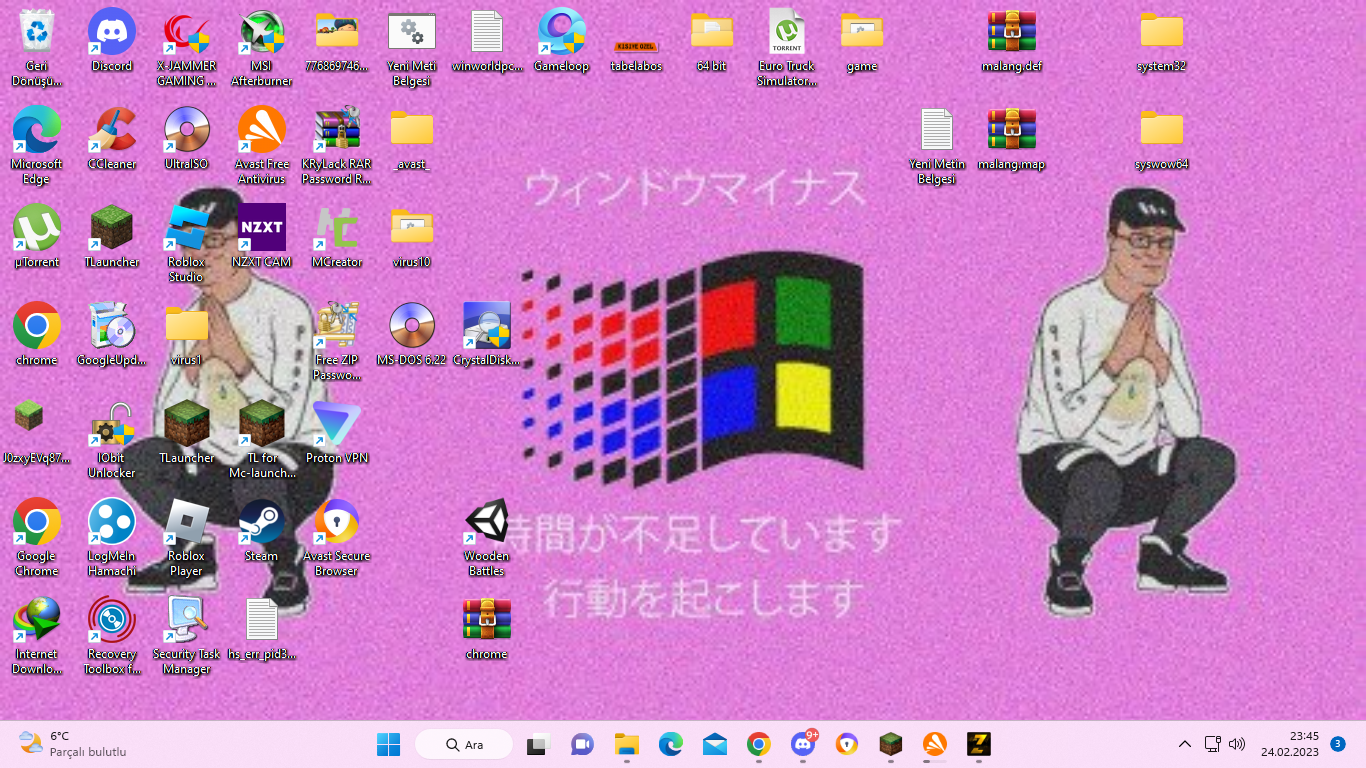
Task: Switch to Mail app on the taskbar
Action: click(x=714, y=744)
